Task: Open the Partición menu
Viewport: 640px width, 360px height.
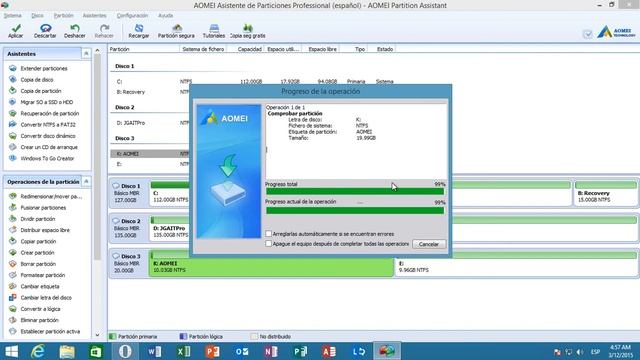Action: click(64, 16)
